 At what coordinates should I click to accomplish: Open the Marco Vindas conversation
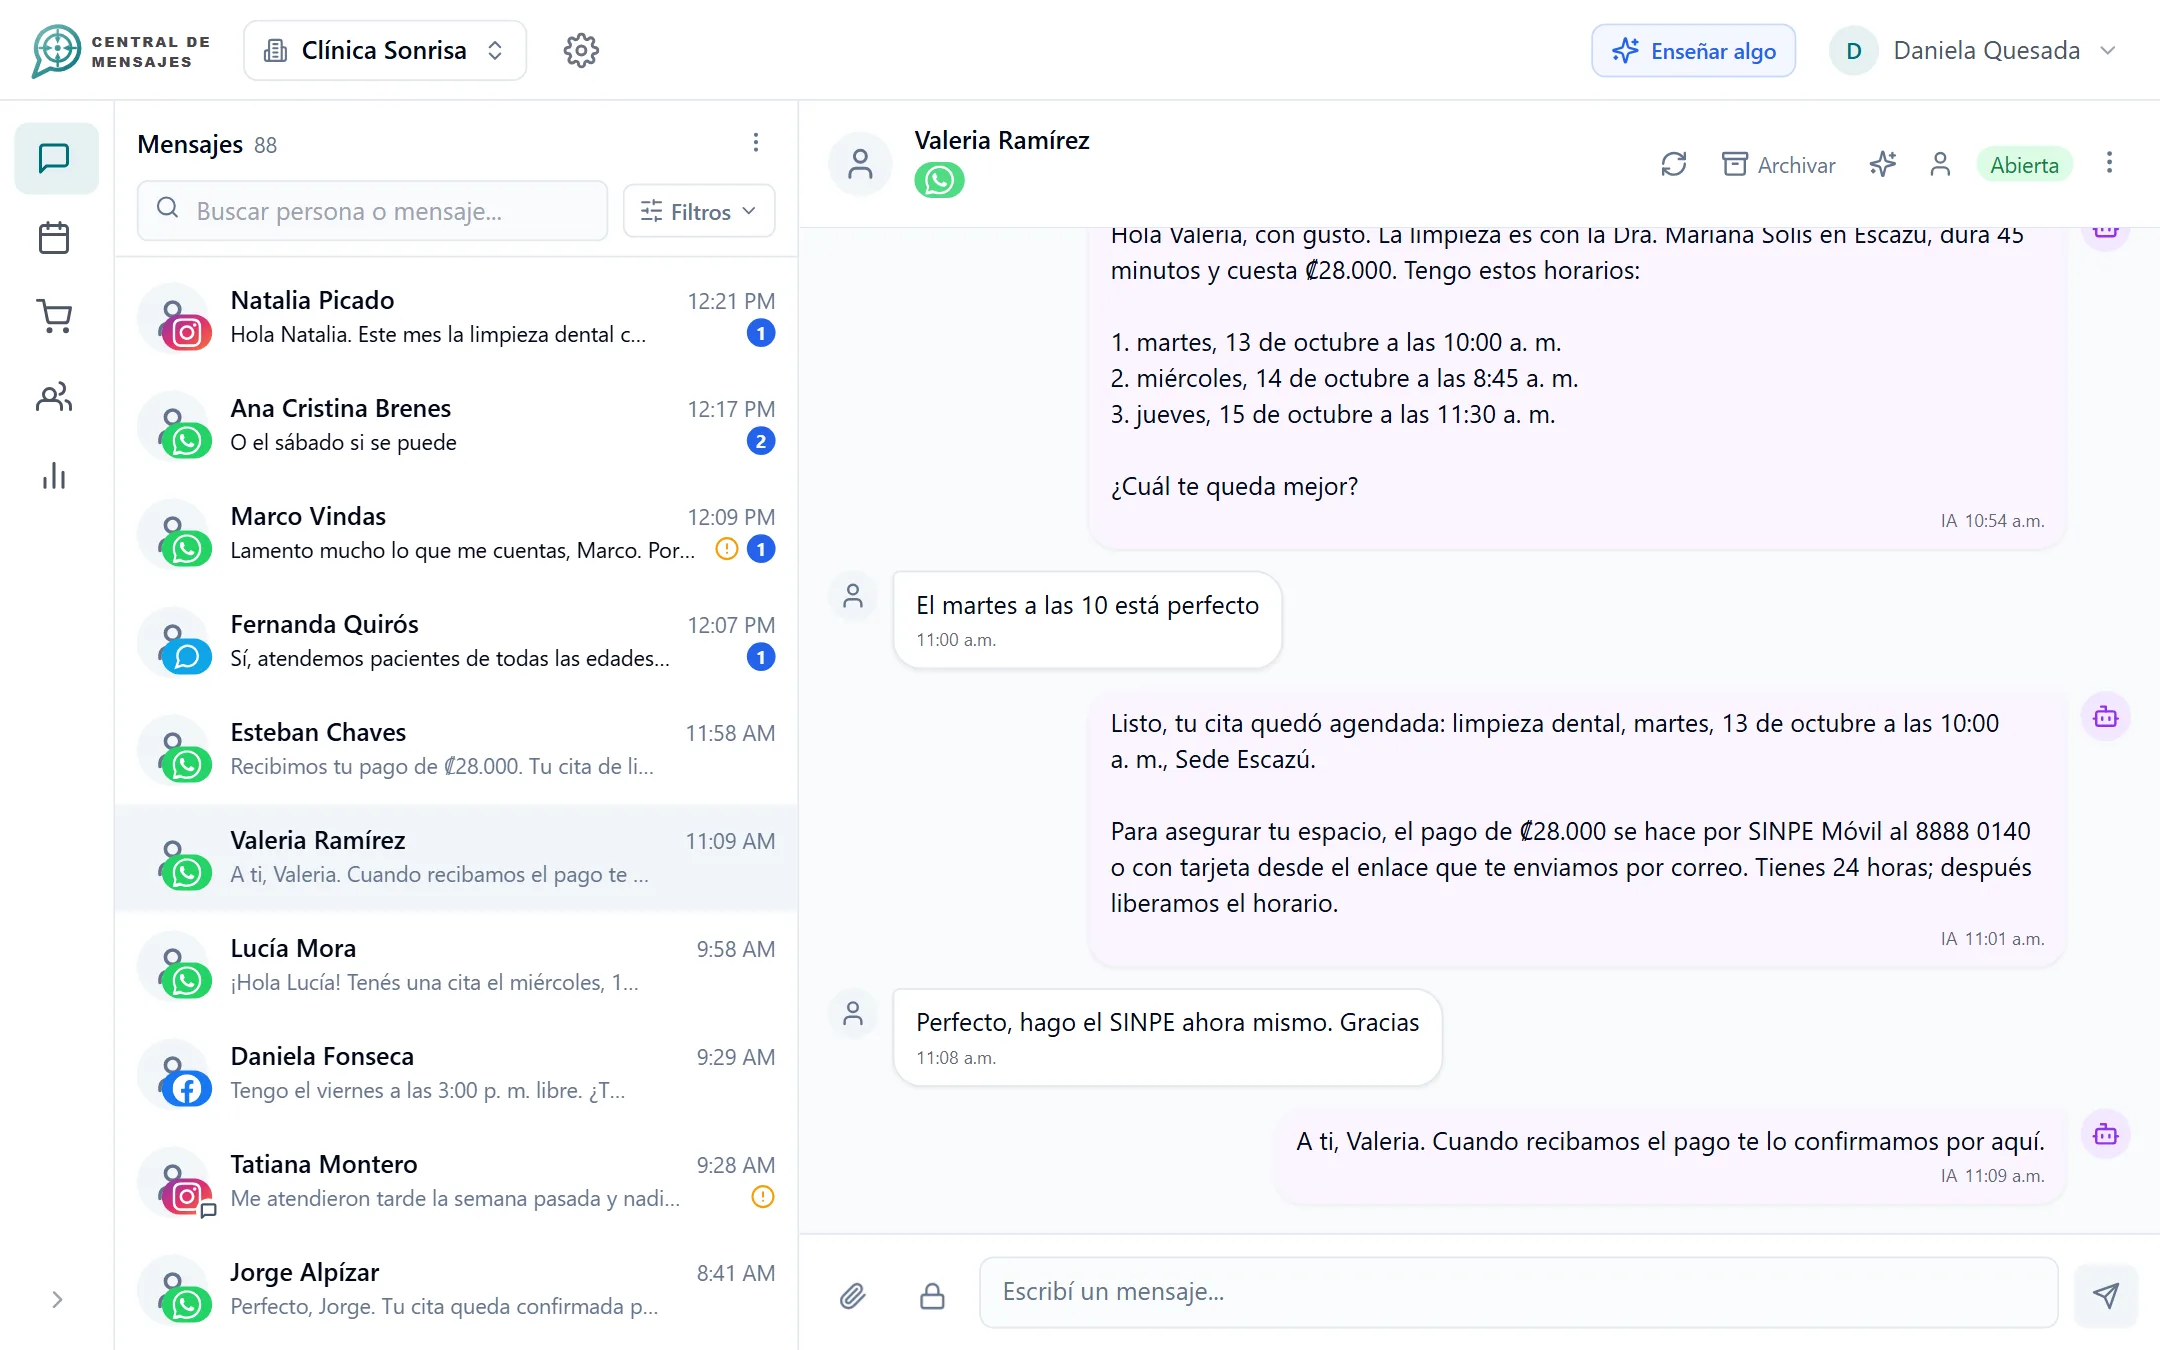pos(456,533)
